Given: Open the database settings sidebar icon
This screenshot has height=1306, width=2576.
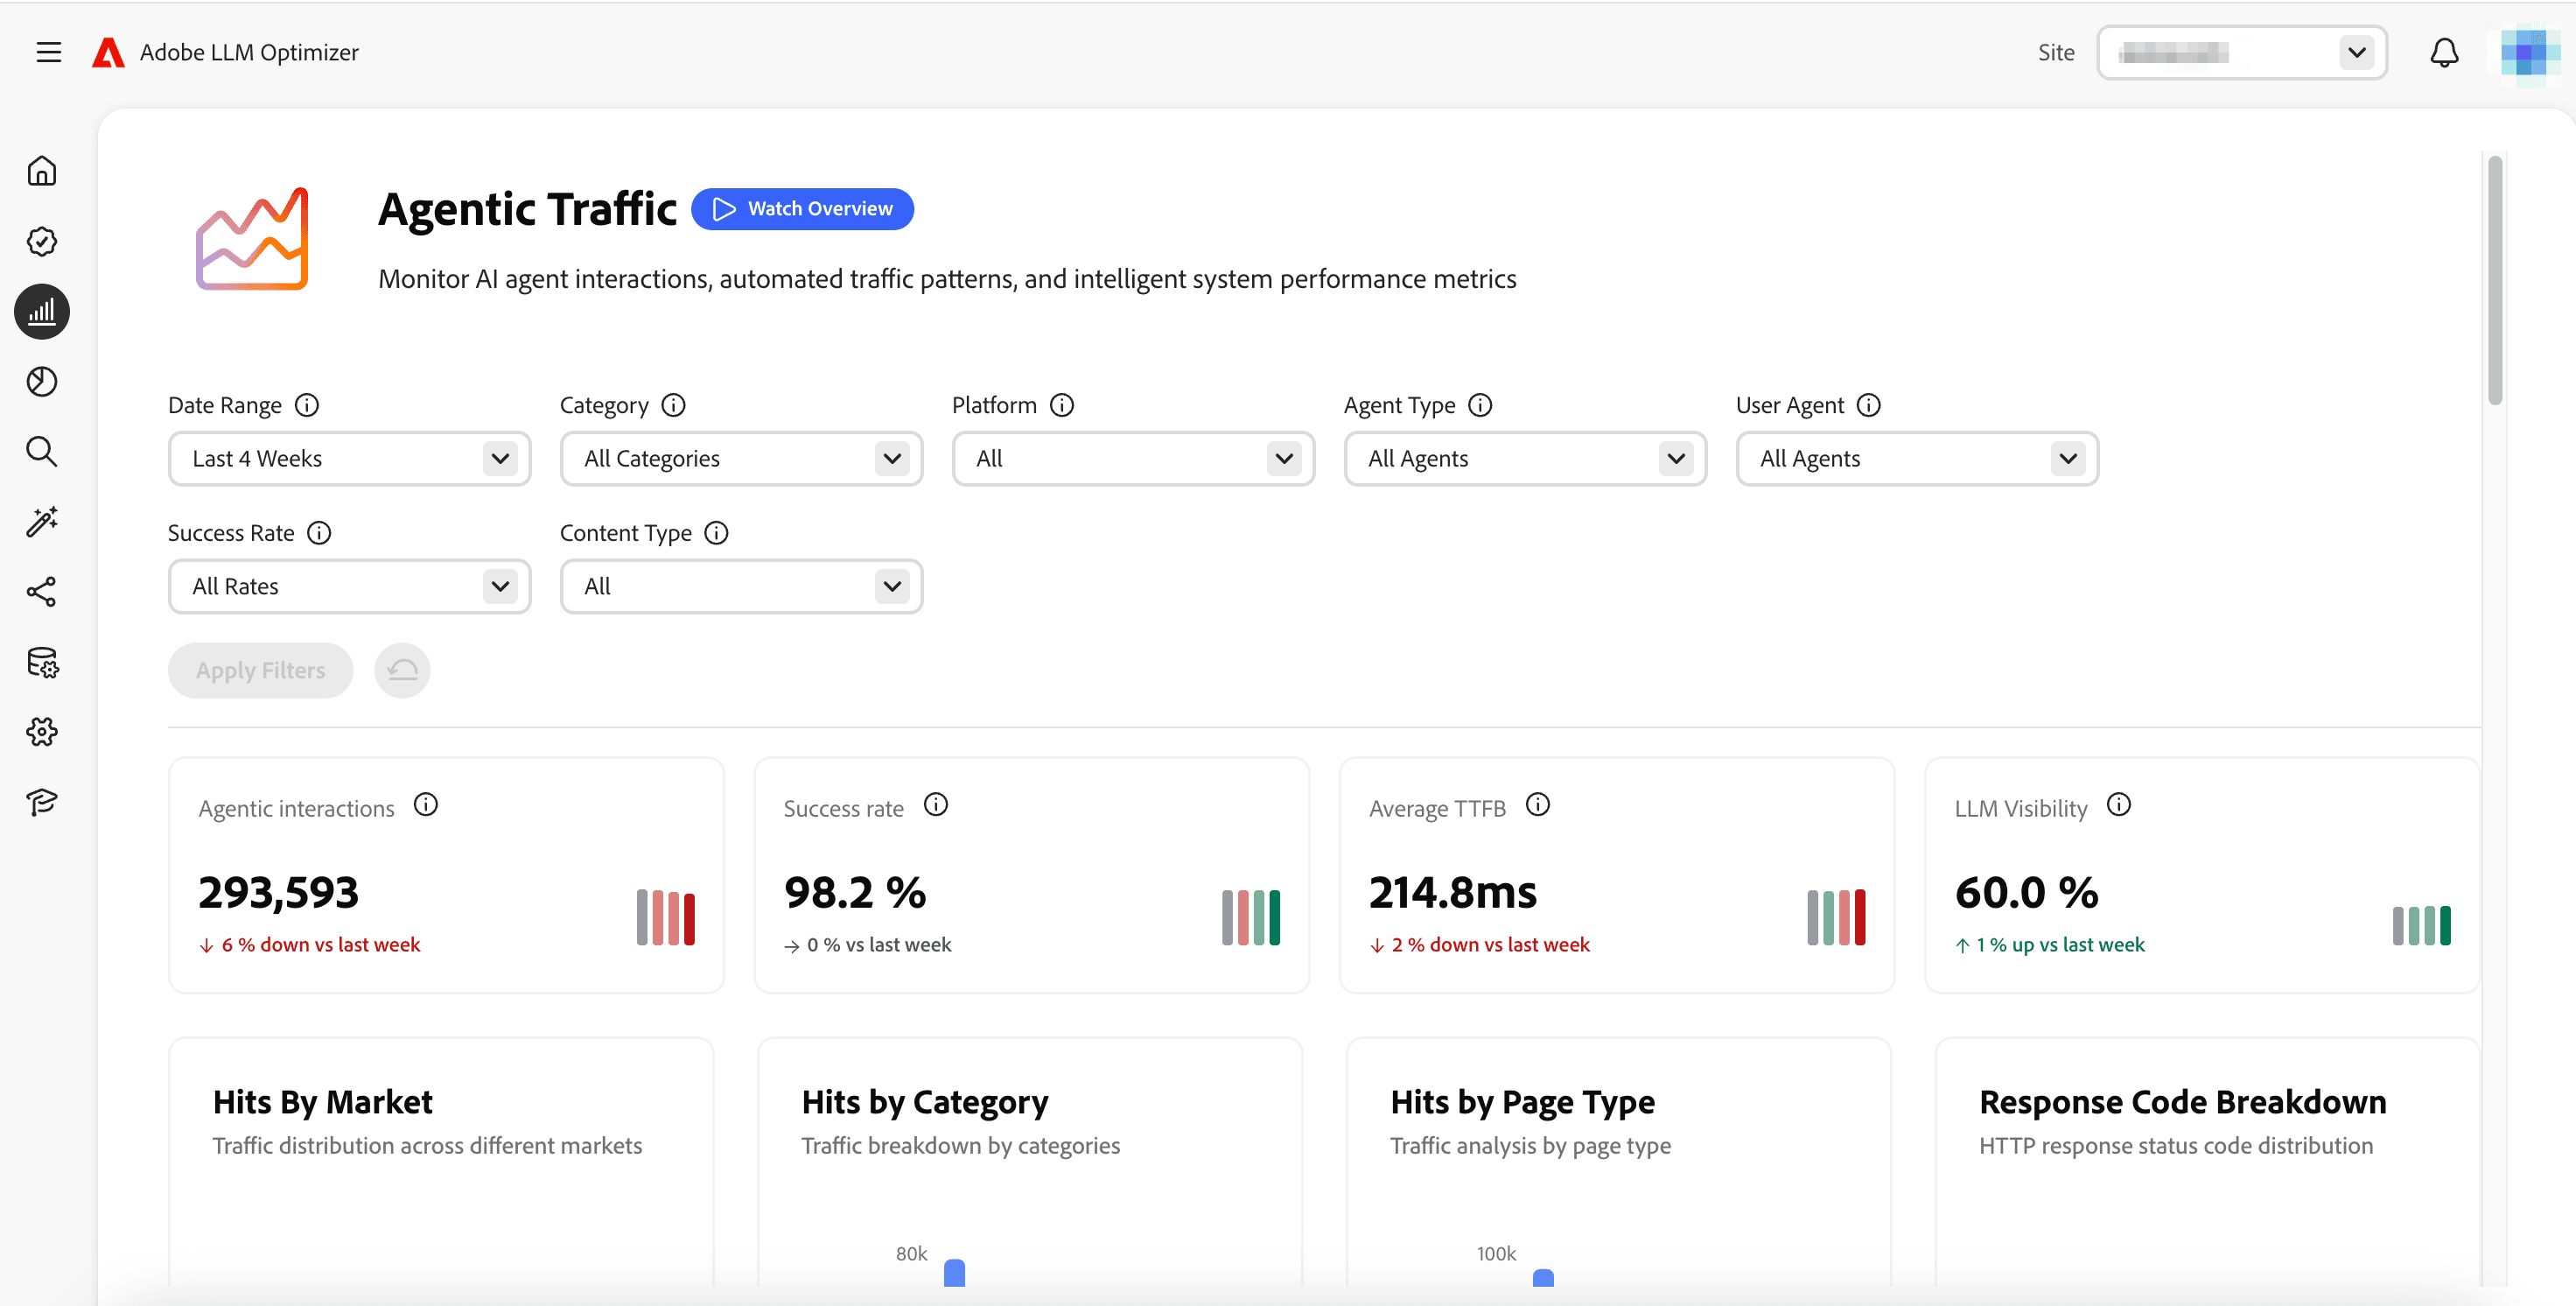Looking at the screenshot, I should tap(42, 662).
